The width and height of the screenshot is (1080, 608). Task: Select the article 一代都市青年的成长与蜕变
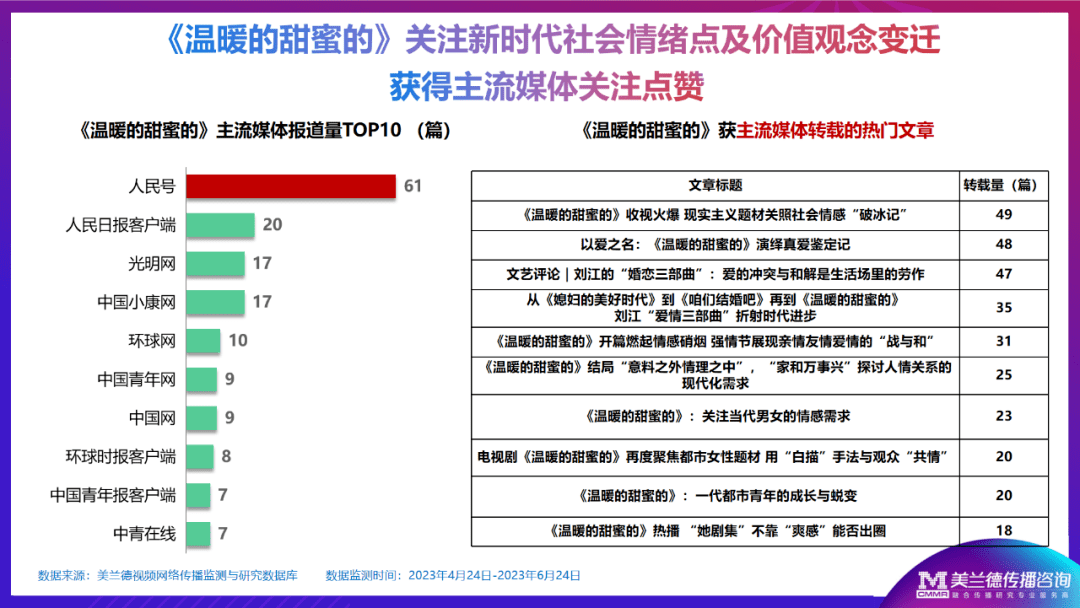[715, 496]
